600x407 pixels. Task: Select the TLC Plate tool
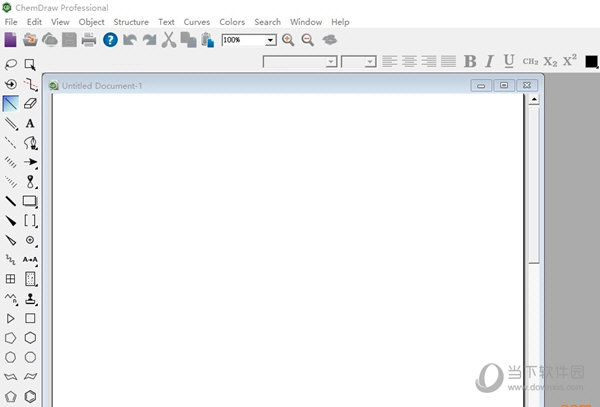tap(30, 279)
